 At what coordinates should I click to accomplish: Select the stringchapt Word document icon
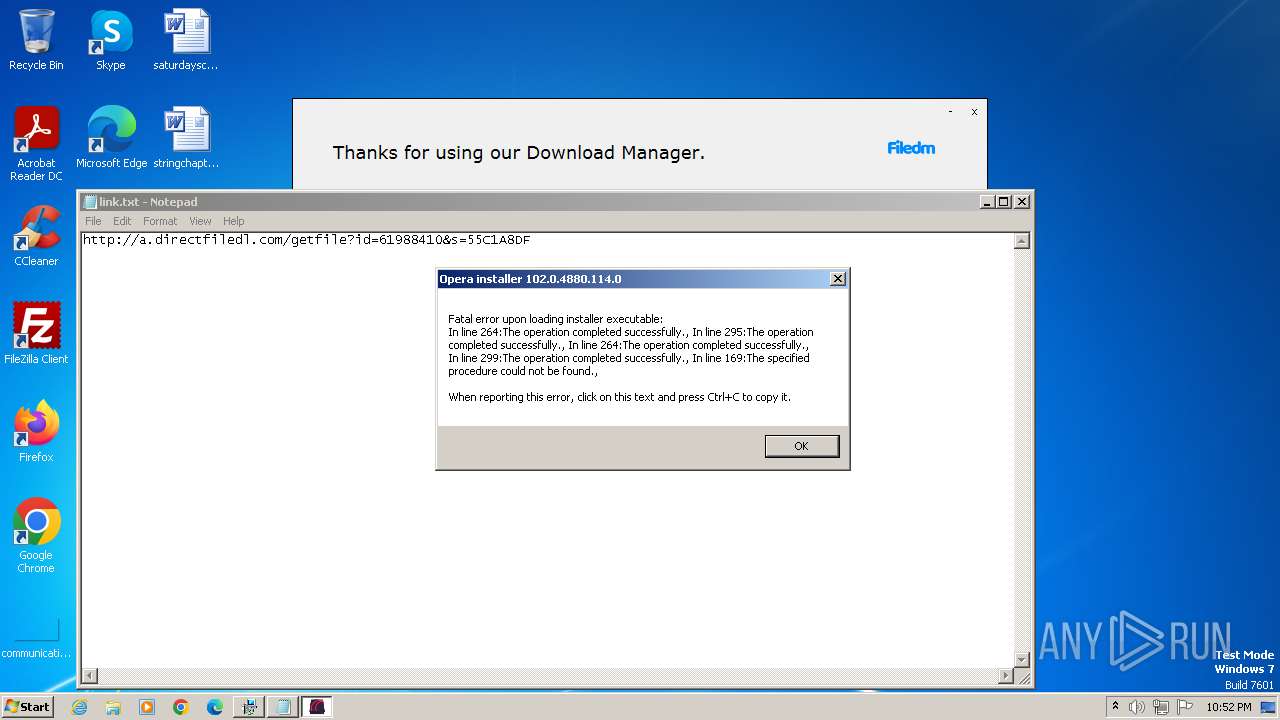pos(186,138)
